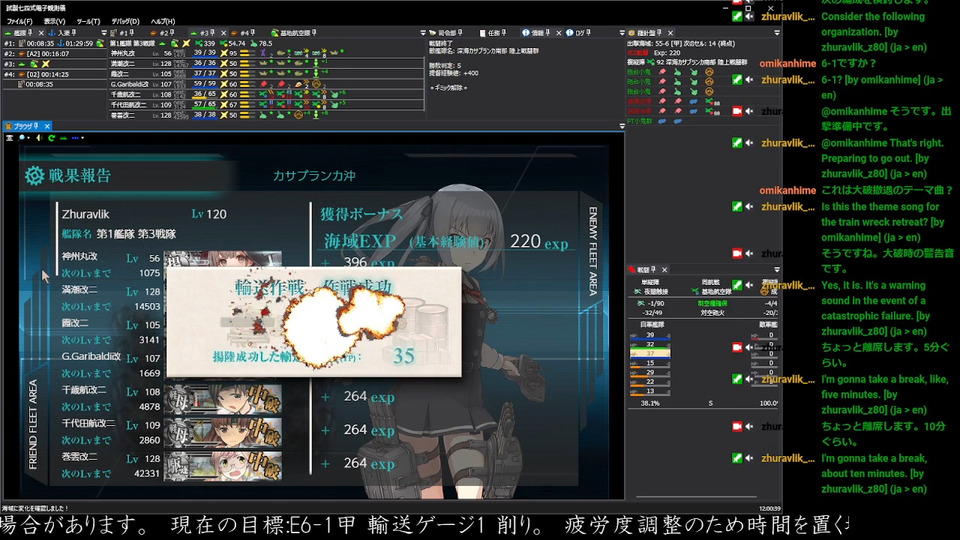
Task: Click the browser screenshot icon
Action: click(9, 138)
